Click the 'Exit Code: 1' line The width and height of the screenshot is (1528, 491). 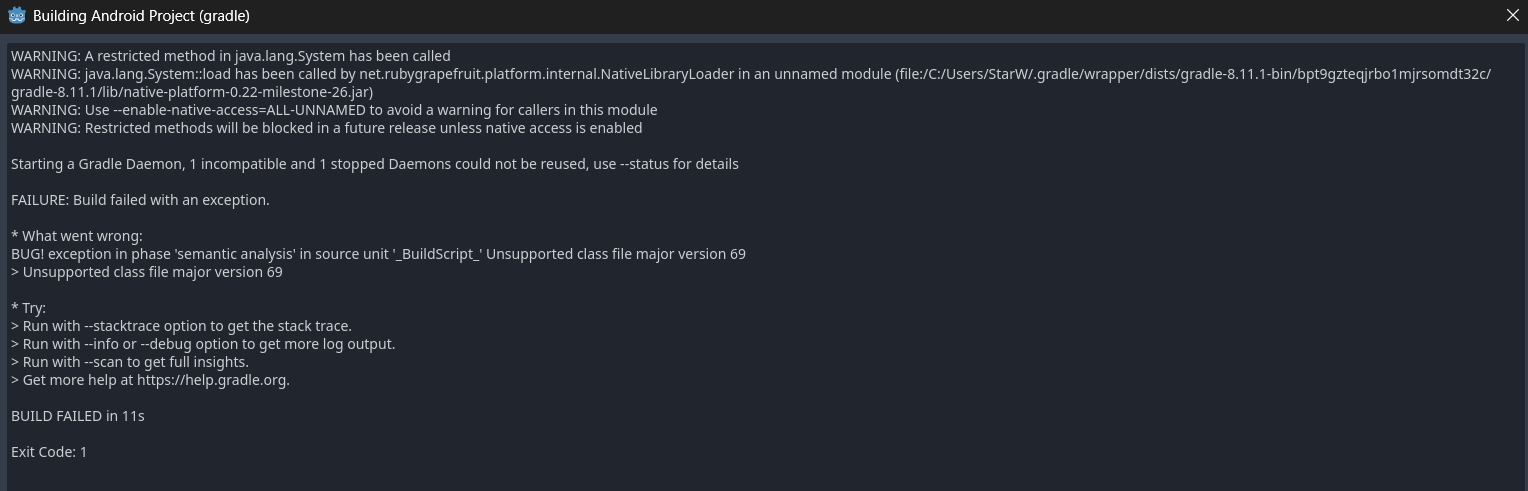point(49,452)
